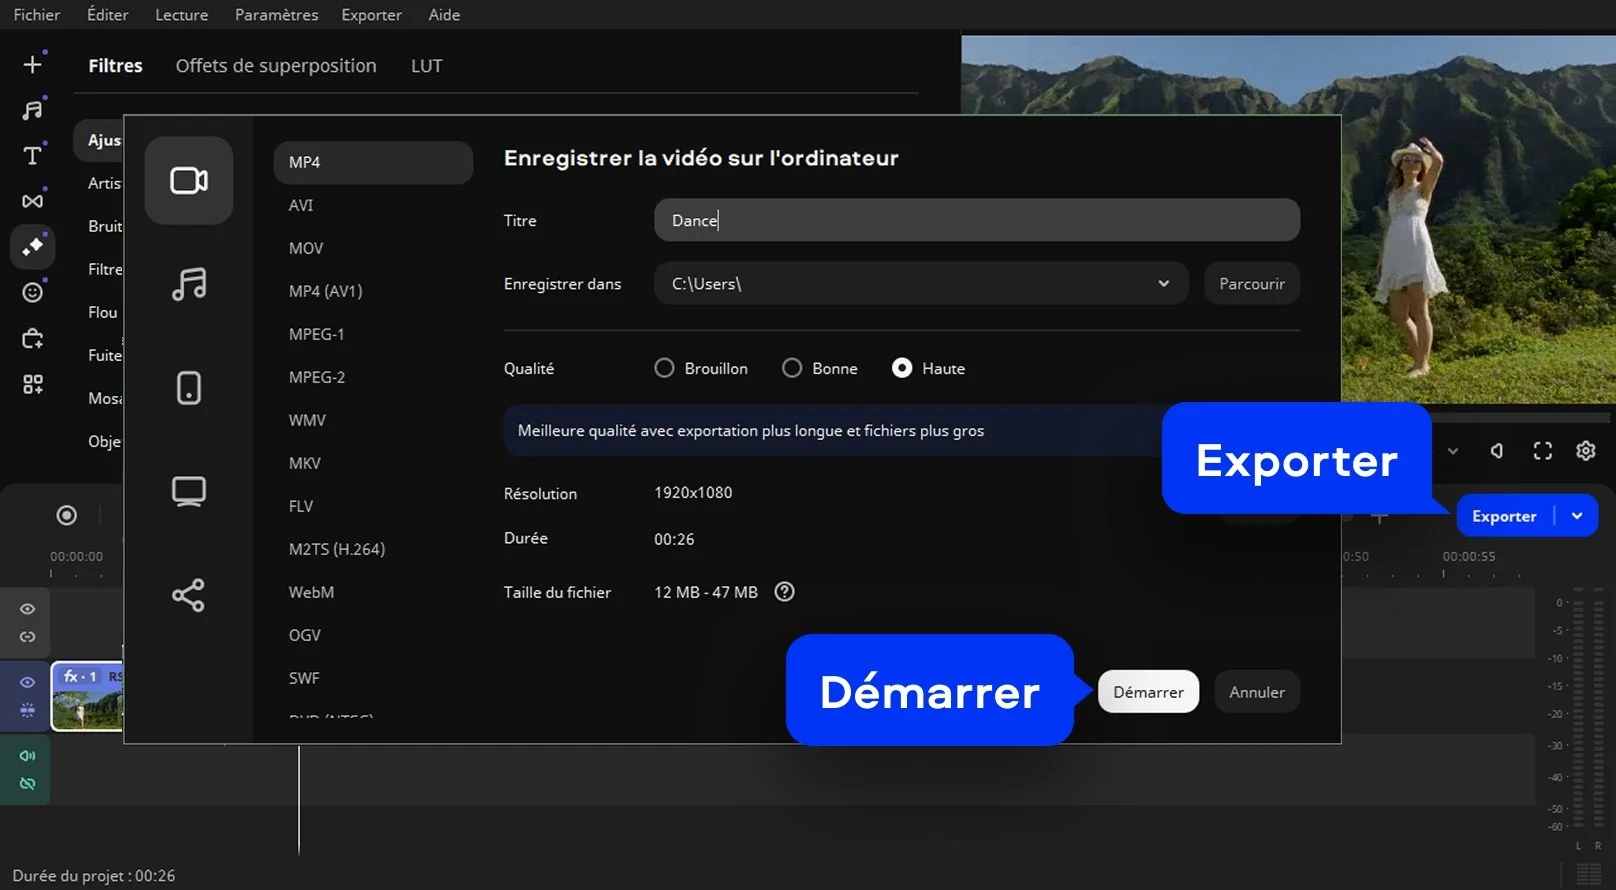The image size is (1616, 890).
Task: Select the video export category icon
Action: pos(189,181)
